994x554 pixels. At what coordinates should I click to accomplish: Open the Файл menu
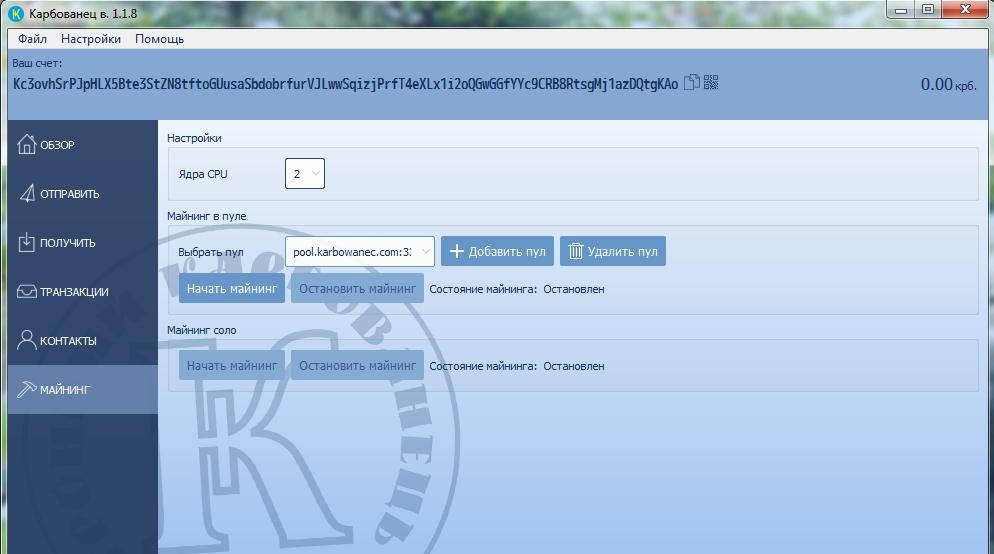coord(32,39)
